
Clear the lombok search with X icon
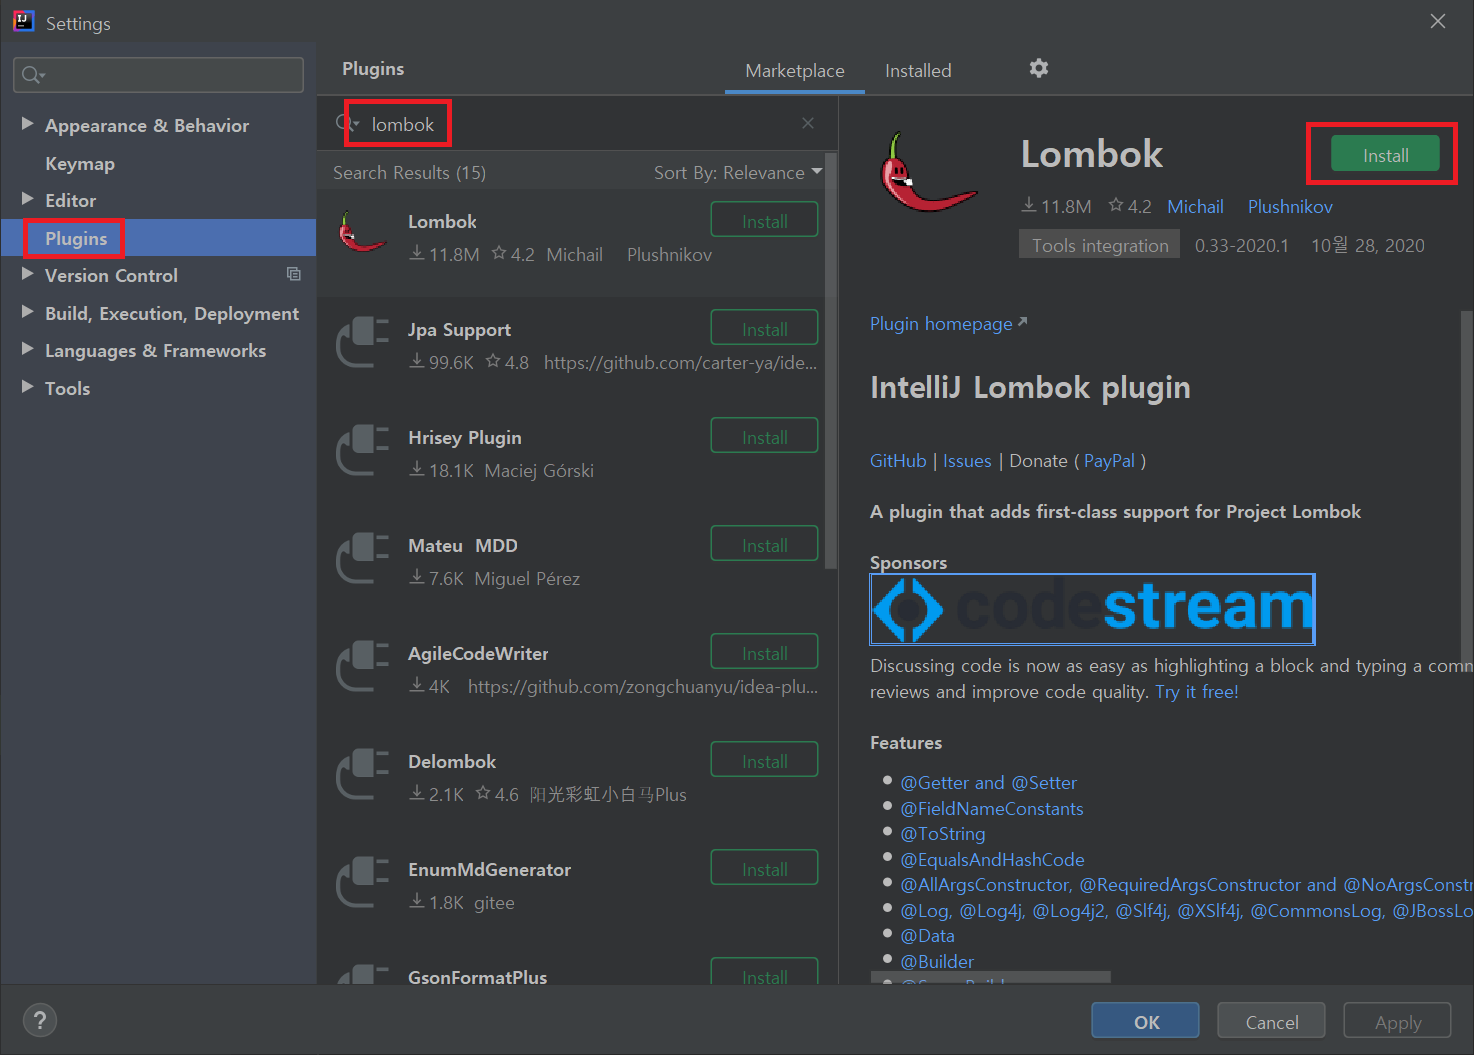pyautogui.click(x=808, y=123)
